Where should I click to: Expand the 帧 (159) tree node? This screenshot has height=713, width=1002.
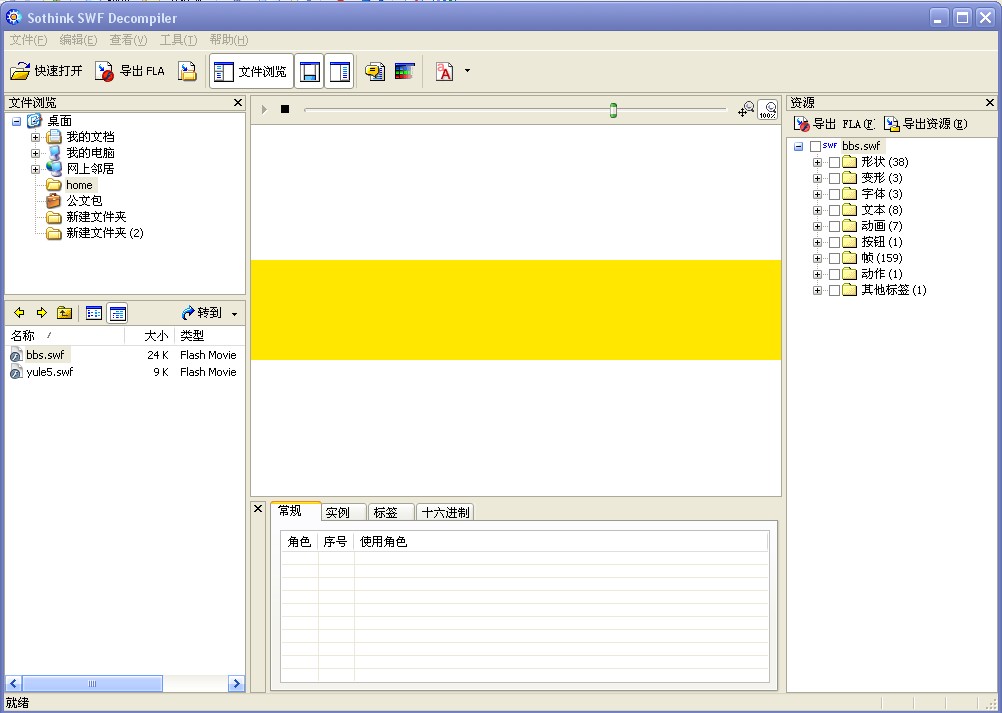817,258
